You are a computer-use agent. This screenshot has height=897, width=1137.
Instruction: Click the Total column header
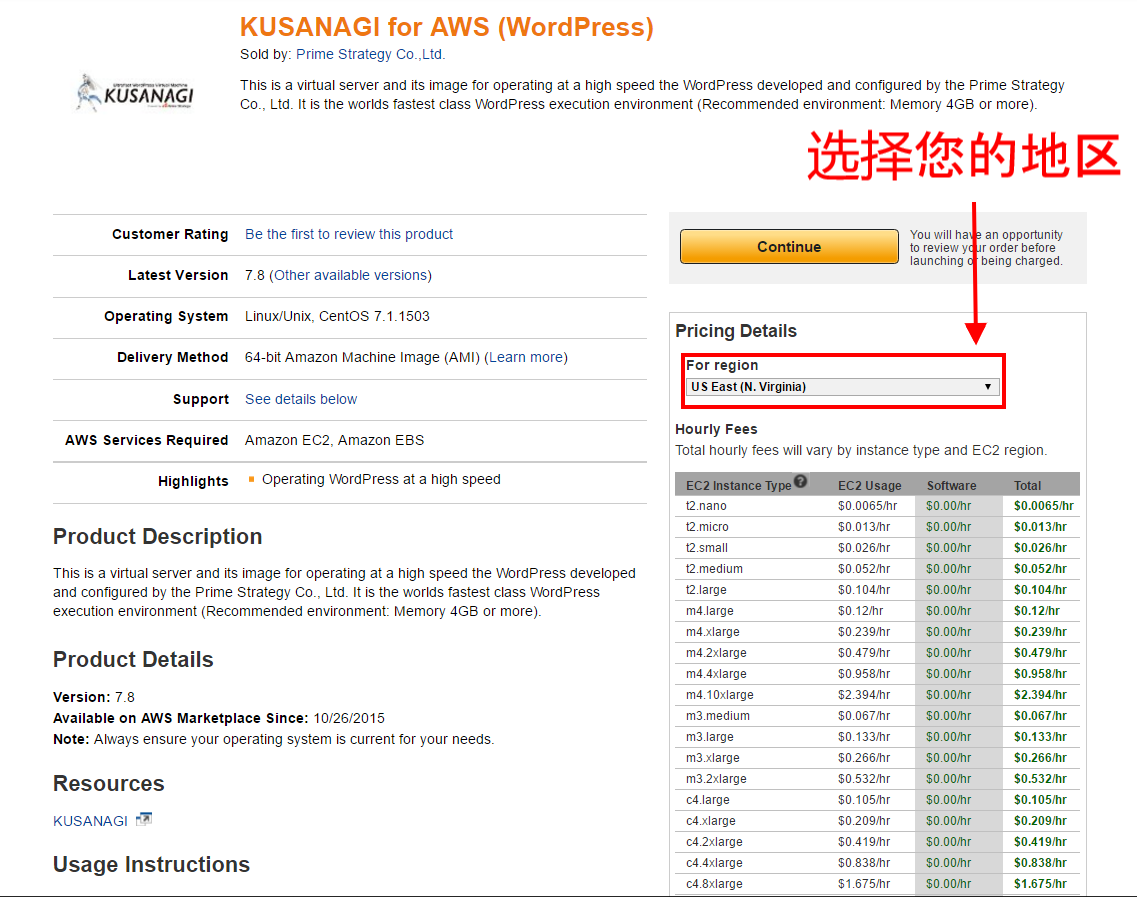(x=1028, y=486)
